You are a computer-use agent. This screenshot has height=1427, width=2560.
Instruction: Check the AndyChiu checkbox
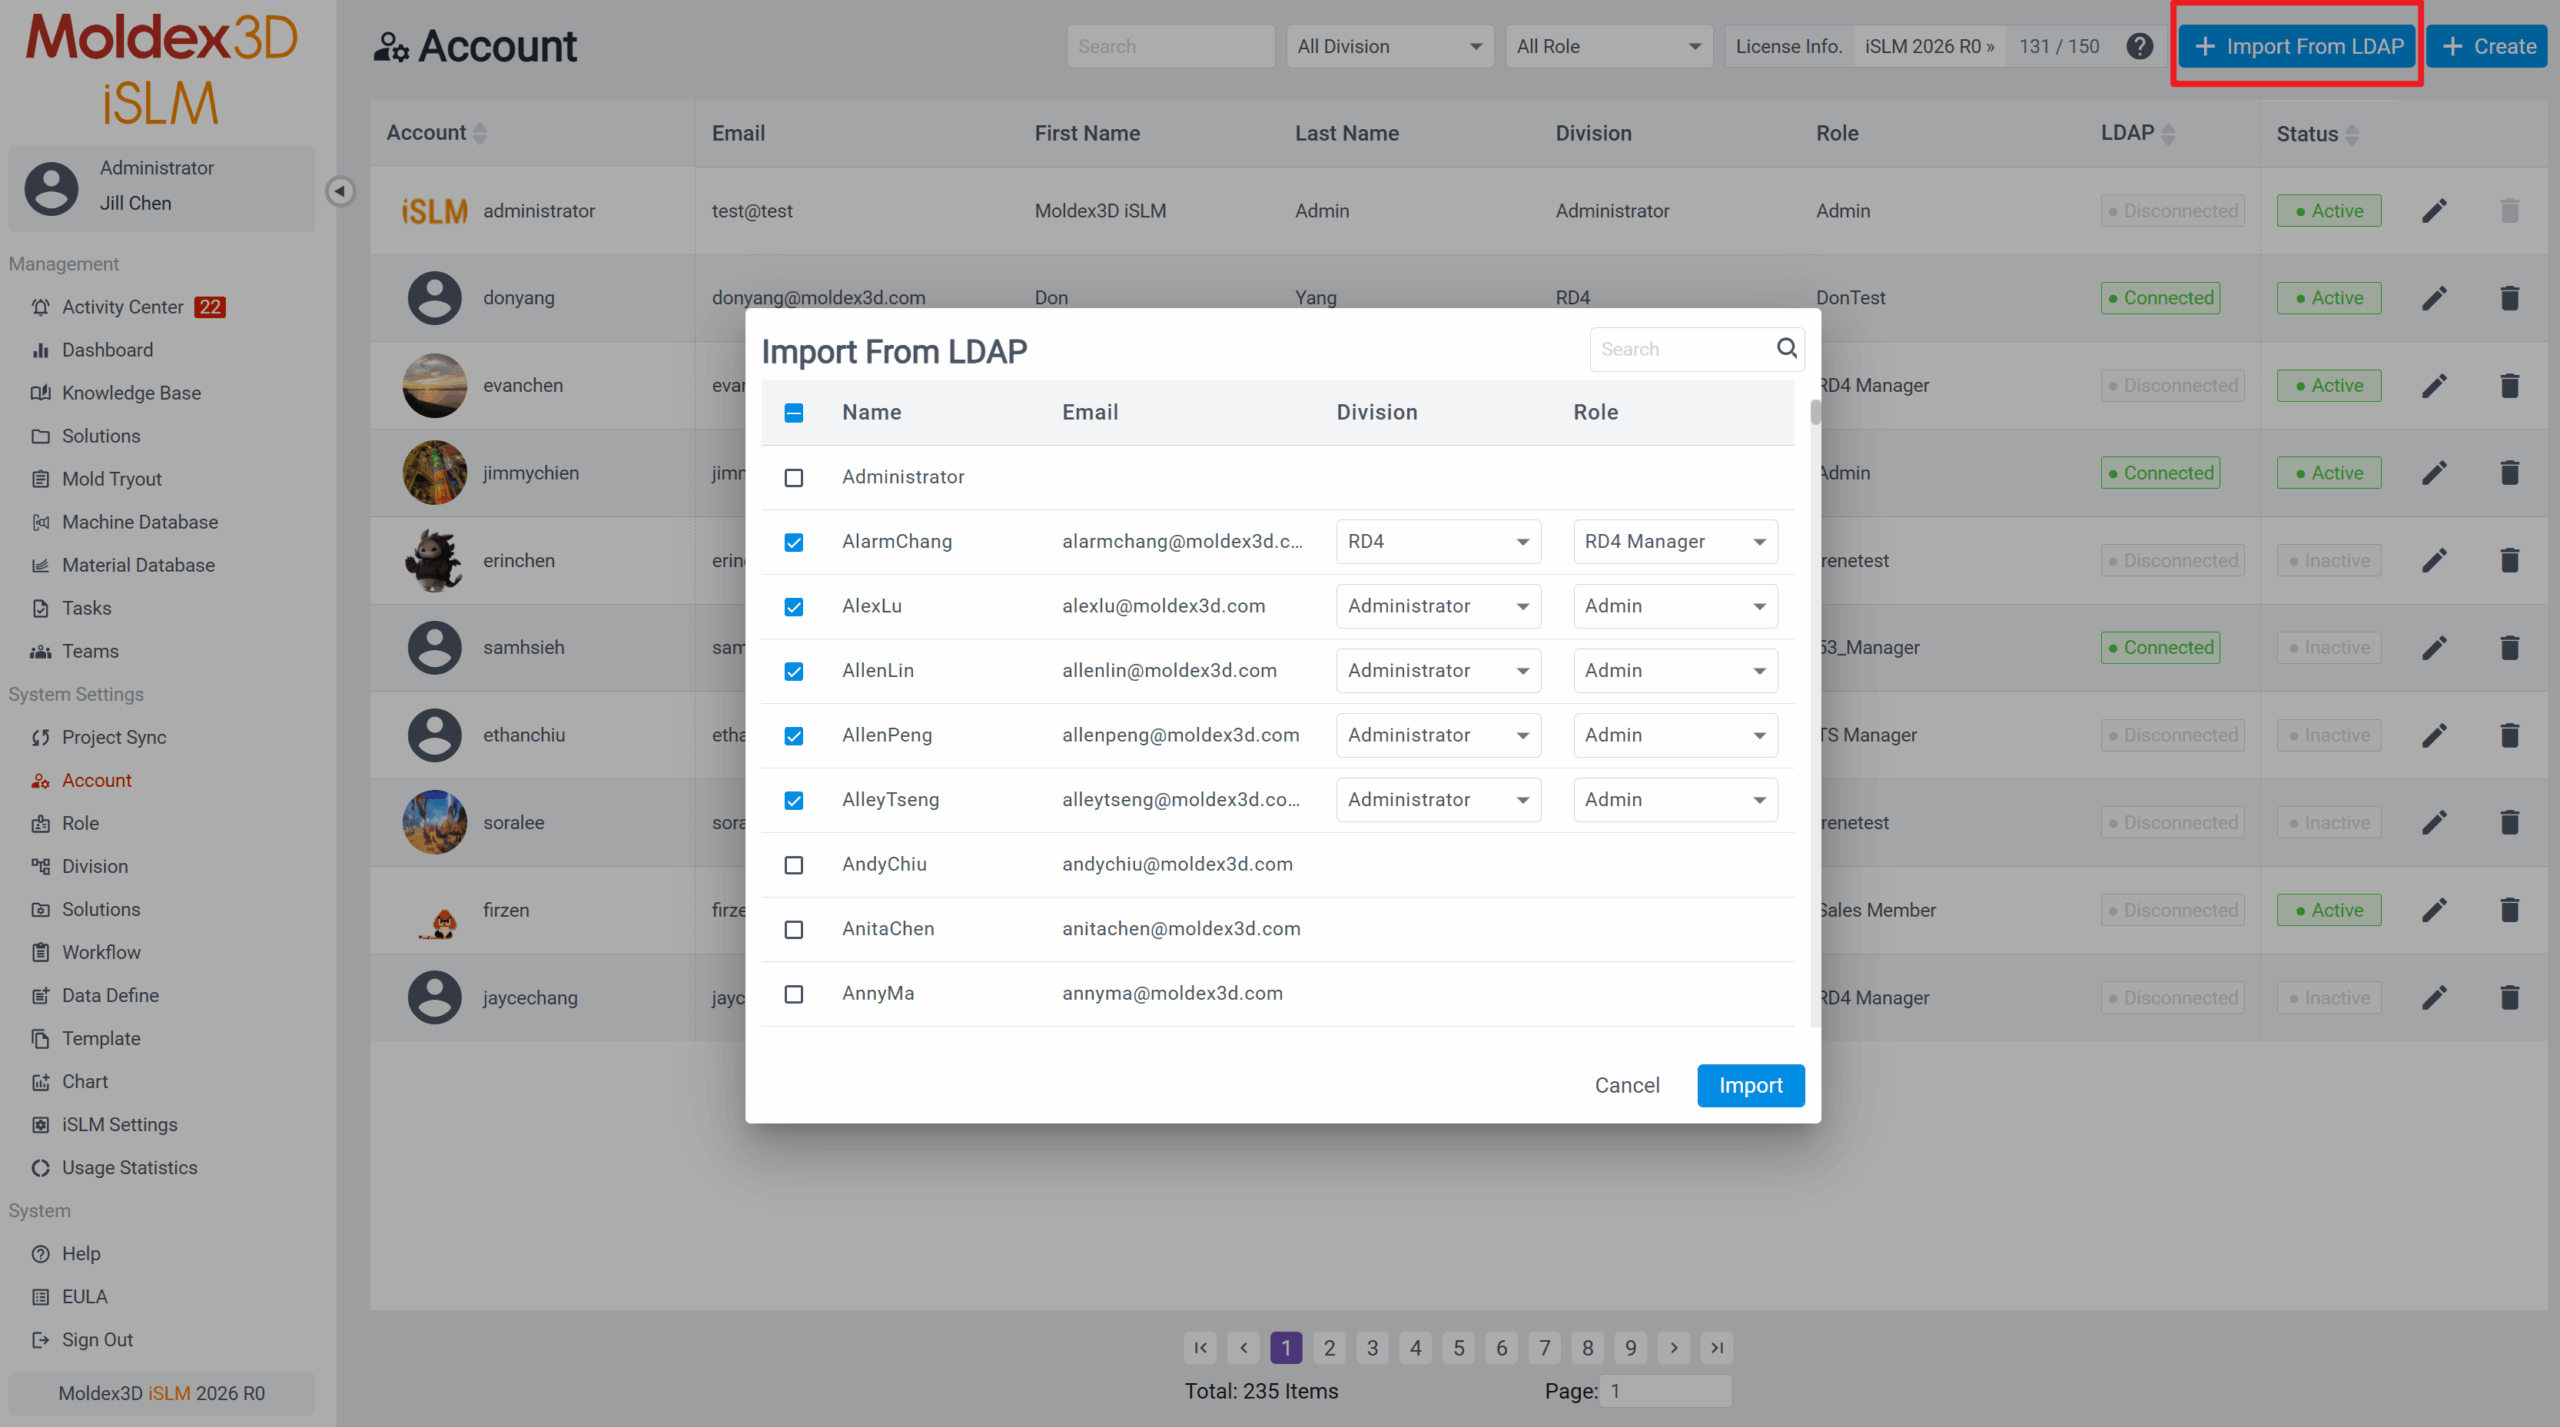[793, 865]
